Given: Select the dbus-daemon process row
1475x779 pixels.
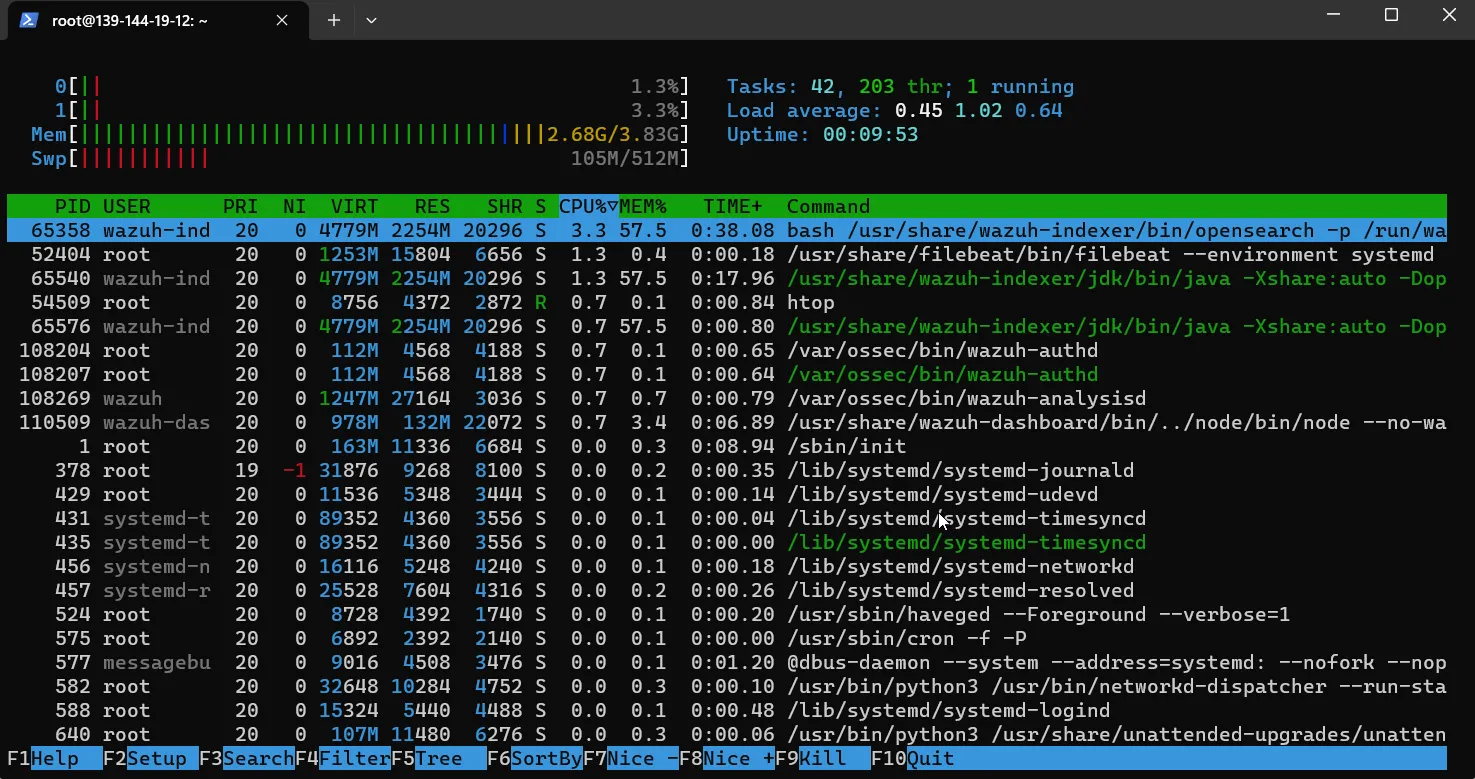Looking at the screenshot, I should [727, 662].
